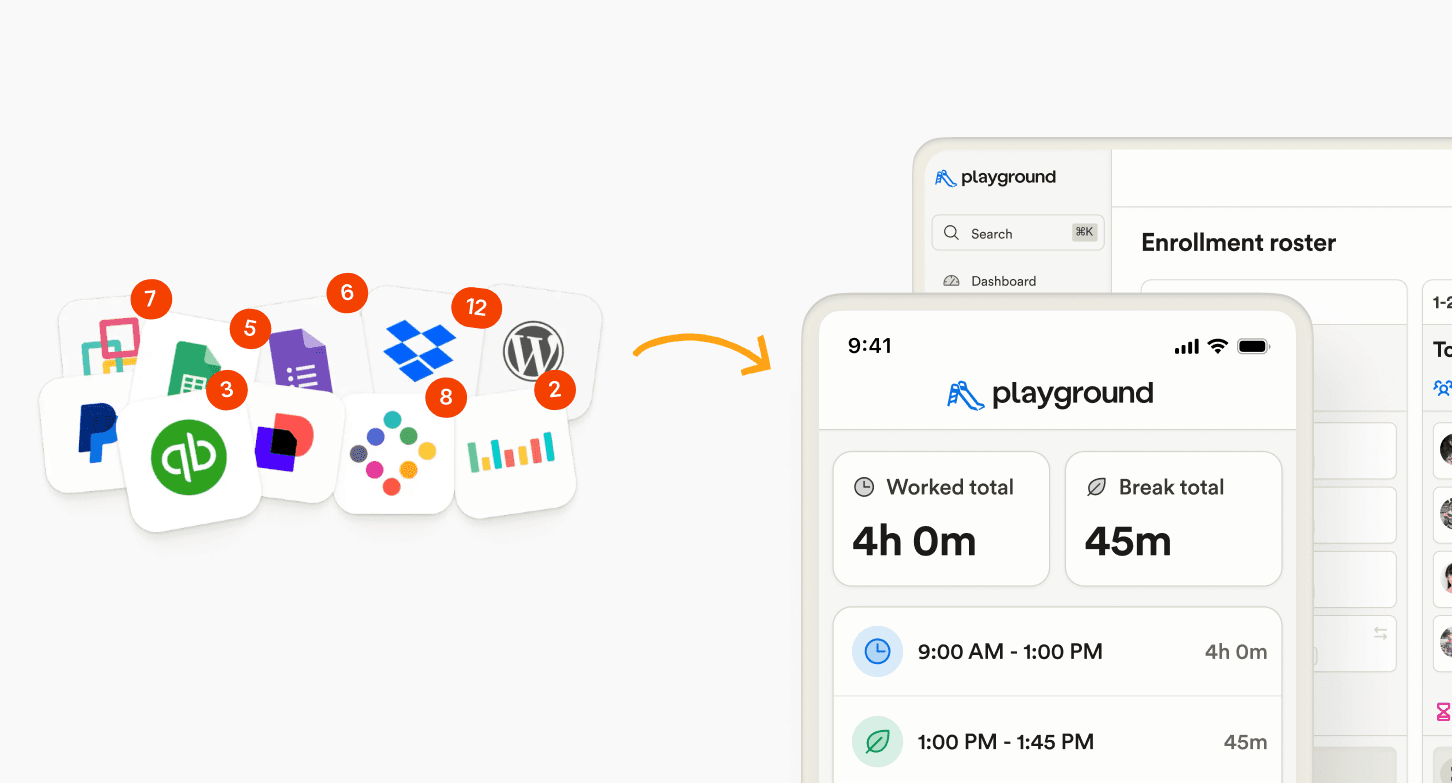Screen dimensions: 1452x783
Task: Open the colored bar chart app icon
Action: pos(511,453)
